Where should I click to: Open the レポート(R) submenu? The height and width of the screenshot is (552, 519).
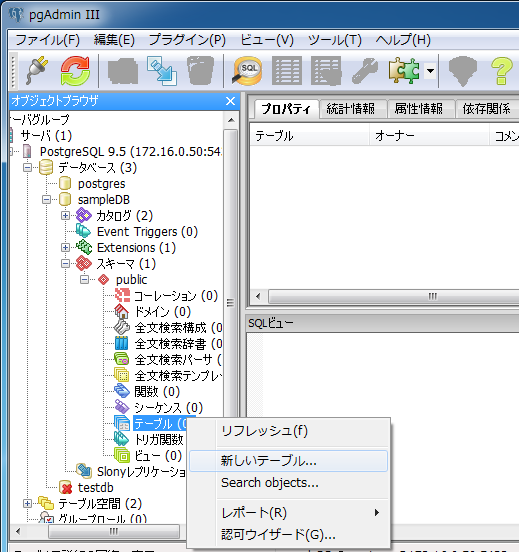289,513
